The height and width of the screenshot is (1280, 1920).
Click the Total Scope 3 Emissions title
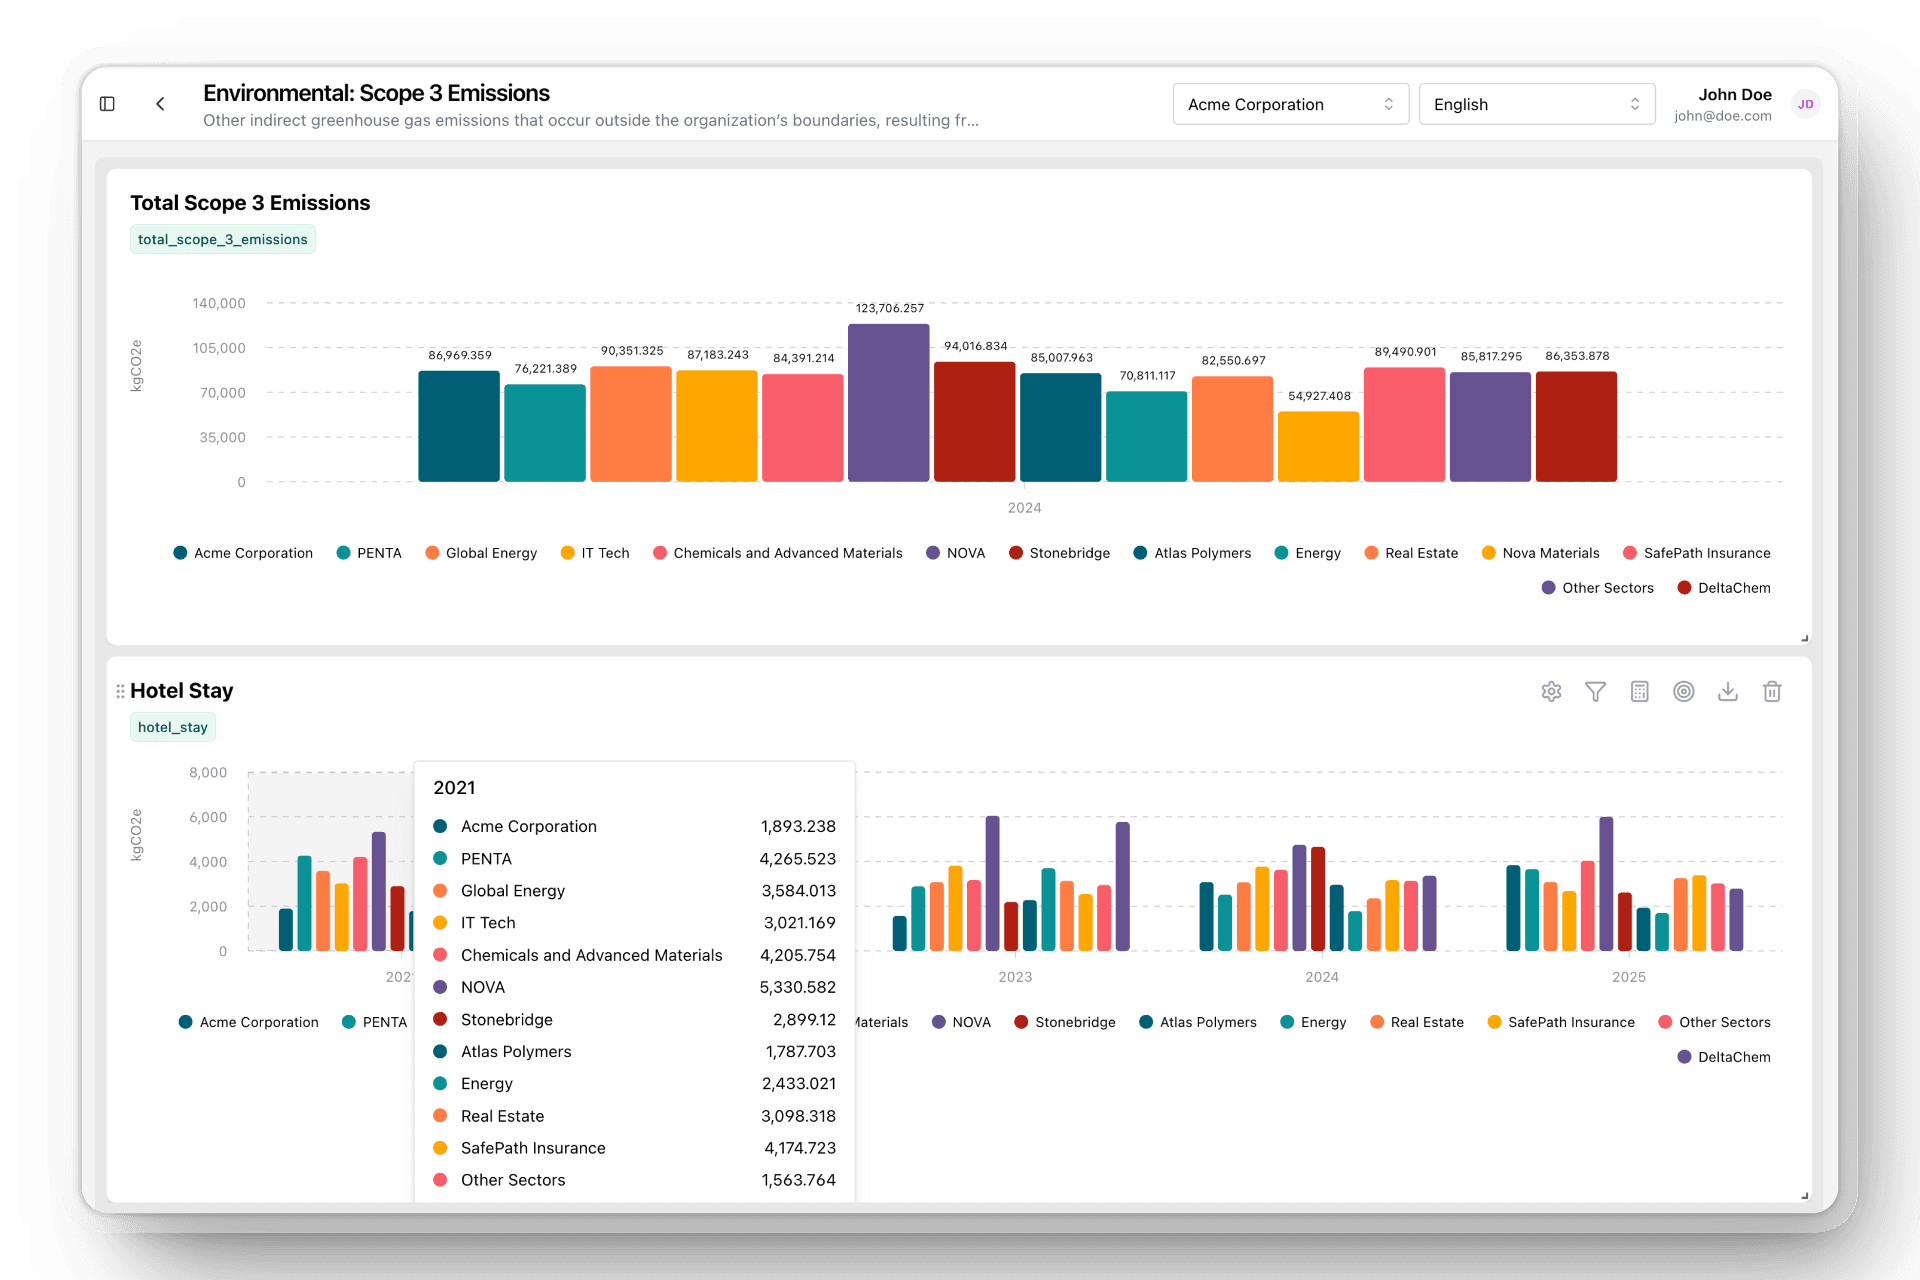250,202
